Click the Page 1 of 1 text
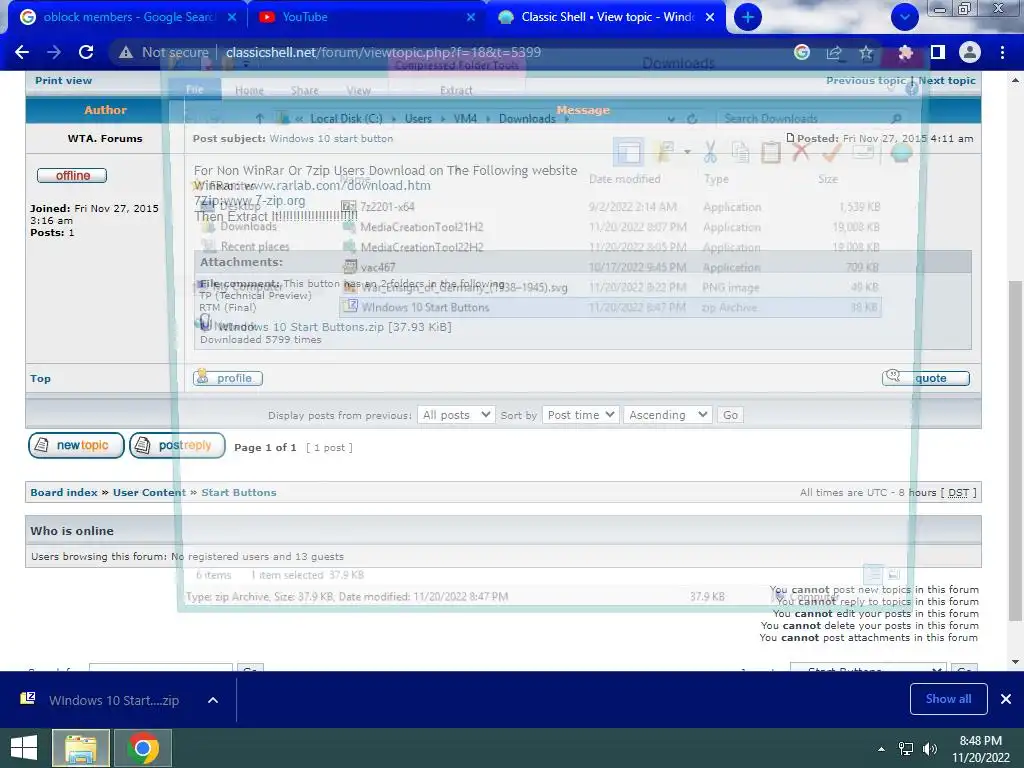The image size is (1024, 768). click(x=265, y=447)
